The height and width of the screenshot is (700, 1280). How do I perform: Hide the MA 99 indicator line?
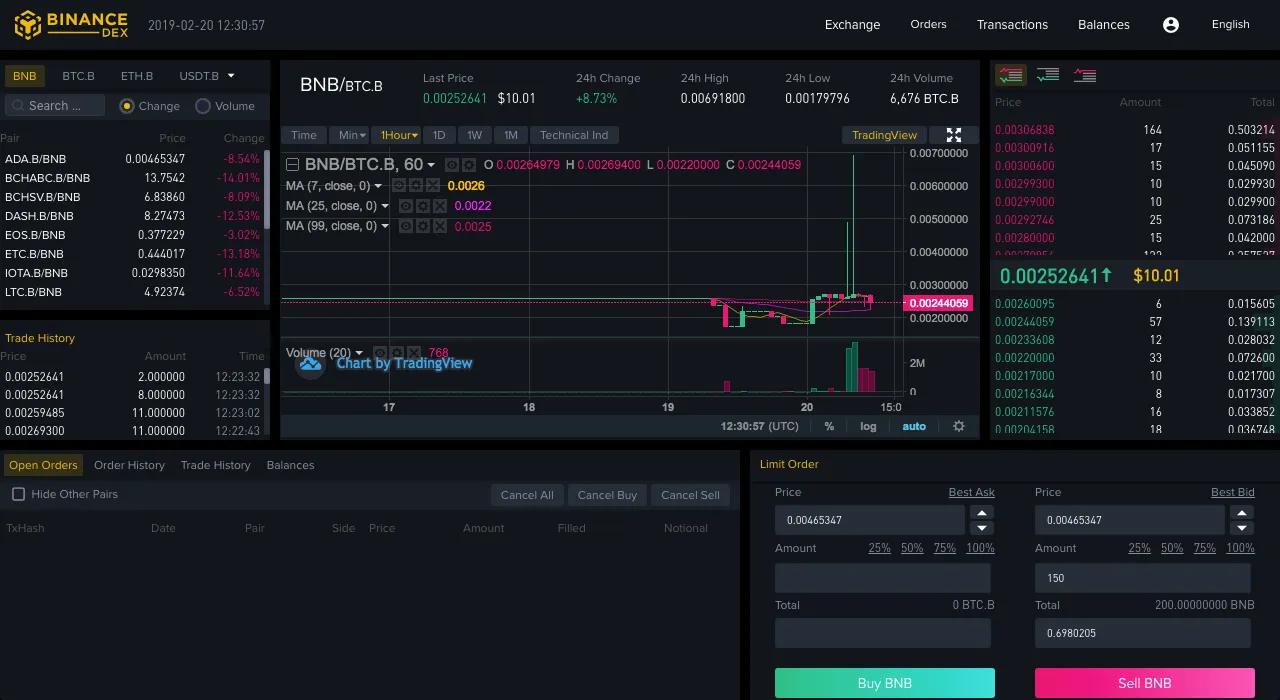point(406,226)
